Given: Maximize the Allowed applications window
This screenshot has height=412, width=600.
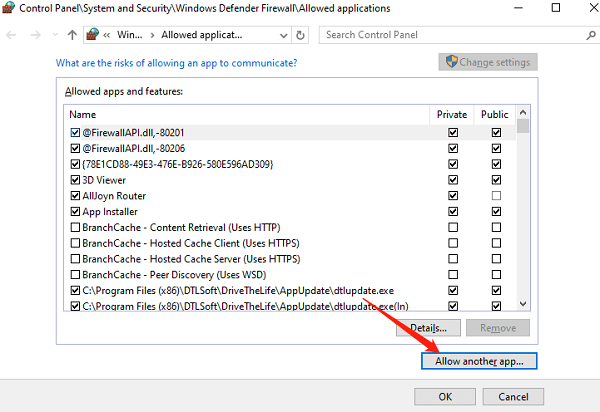Looking at the screenshot, I should [556, 8].
